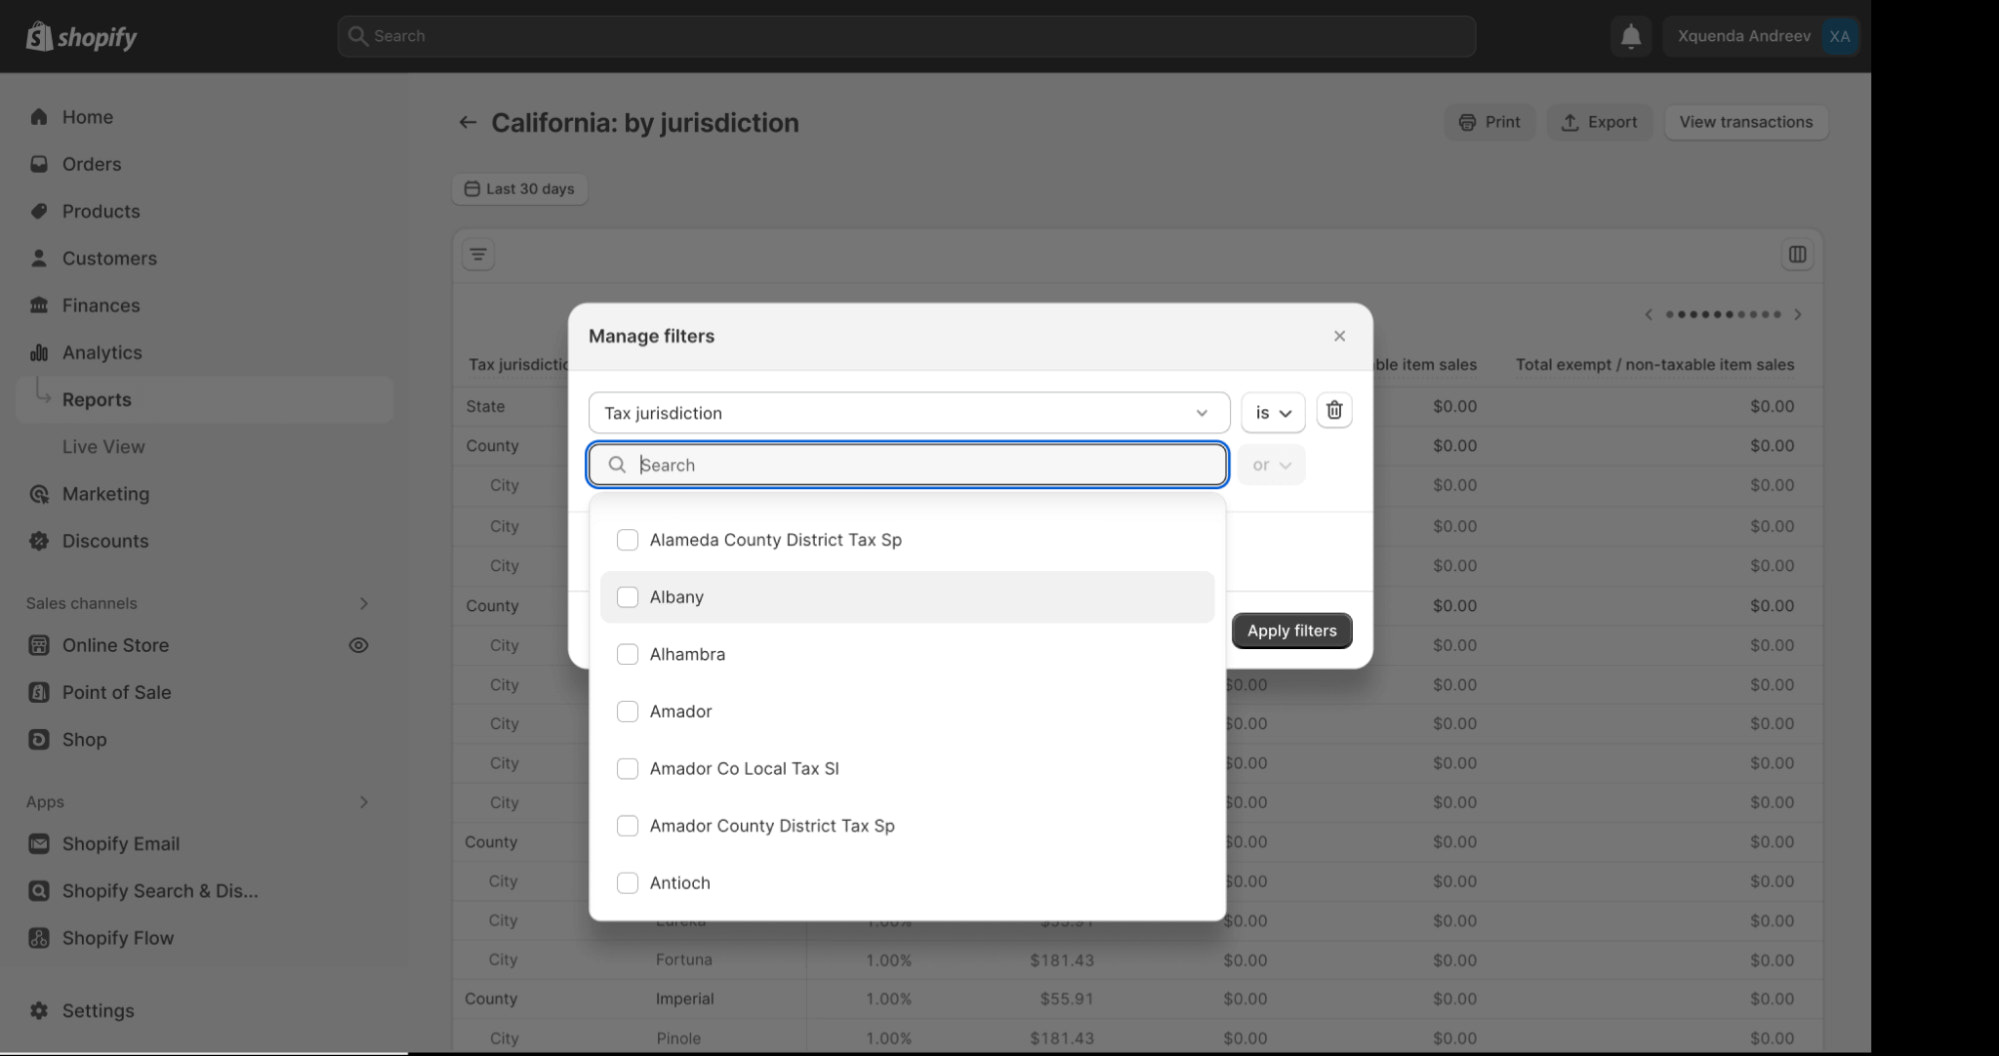Image resolution: width=1999 pixels, height=1056 pixels.
Task: Open the 'is' condition dropdown
Action: 1272,412
